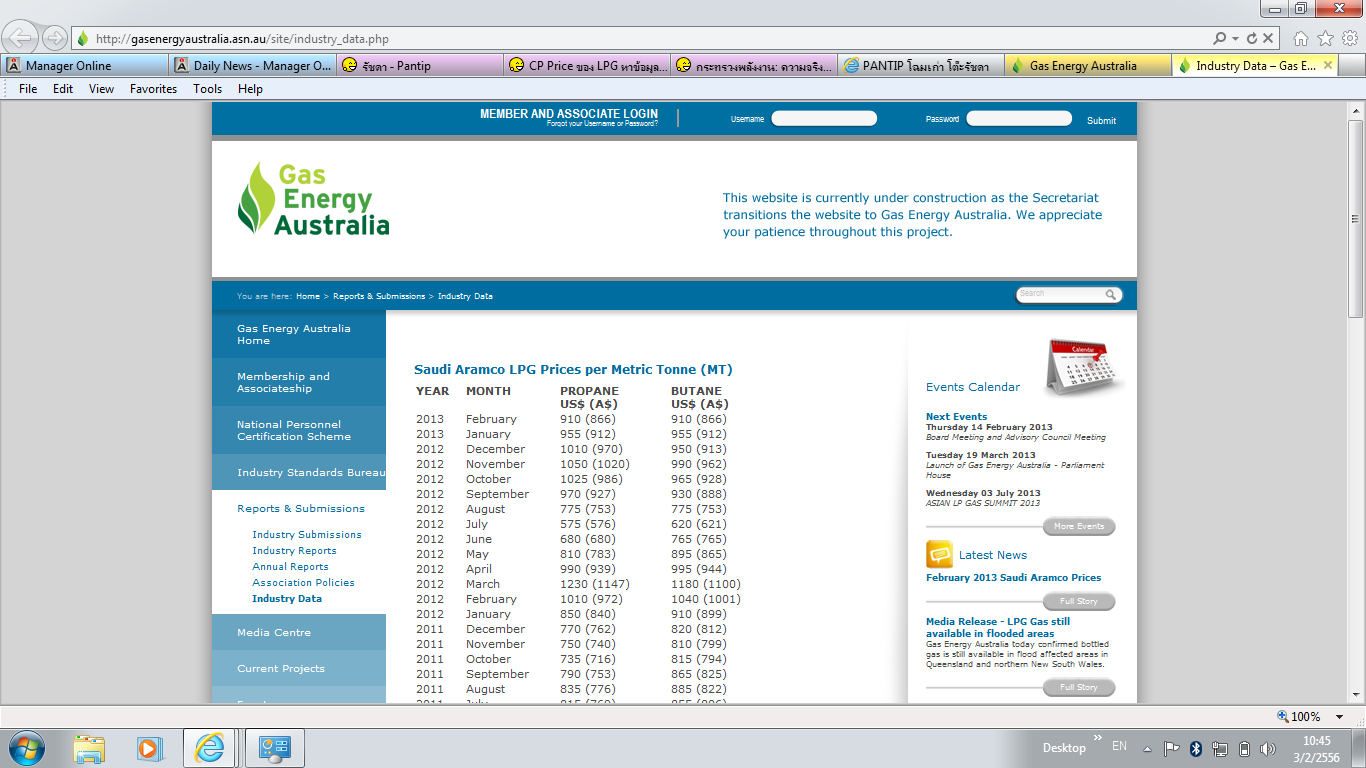The width and height of the screenshot is (1366, 768).
Task: Open the Tools menu
Action: [x=208, y=89]
